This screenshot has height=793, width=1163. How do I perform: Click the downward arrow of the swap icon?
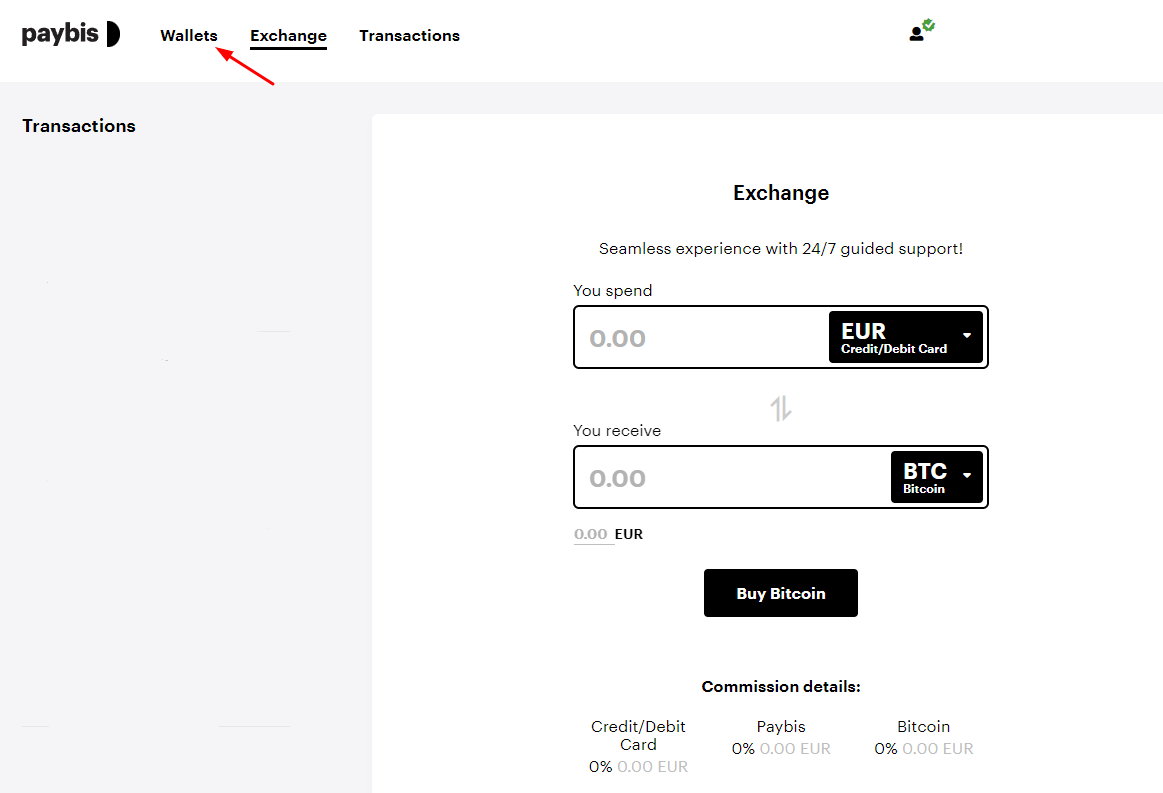785,408
